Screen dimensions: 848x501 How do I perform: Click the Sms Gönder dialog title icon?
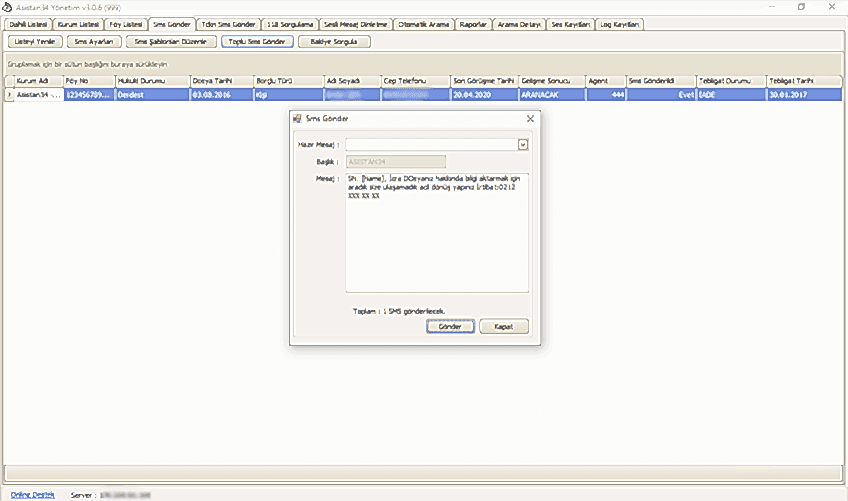tap(297, 119)
